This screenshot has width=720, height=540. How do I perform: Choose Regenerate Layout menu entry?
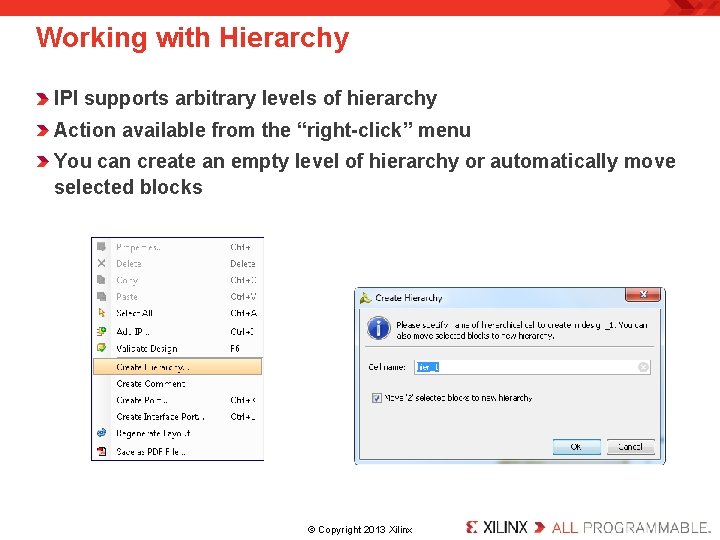point(178,433)
